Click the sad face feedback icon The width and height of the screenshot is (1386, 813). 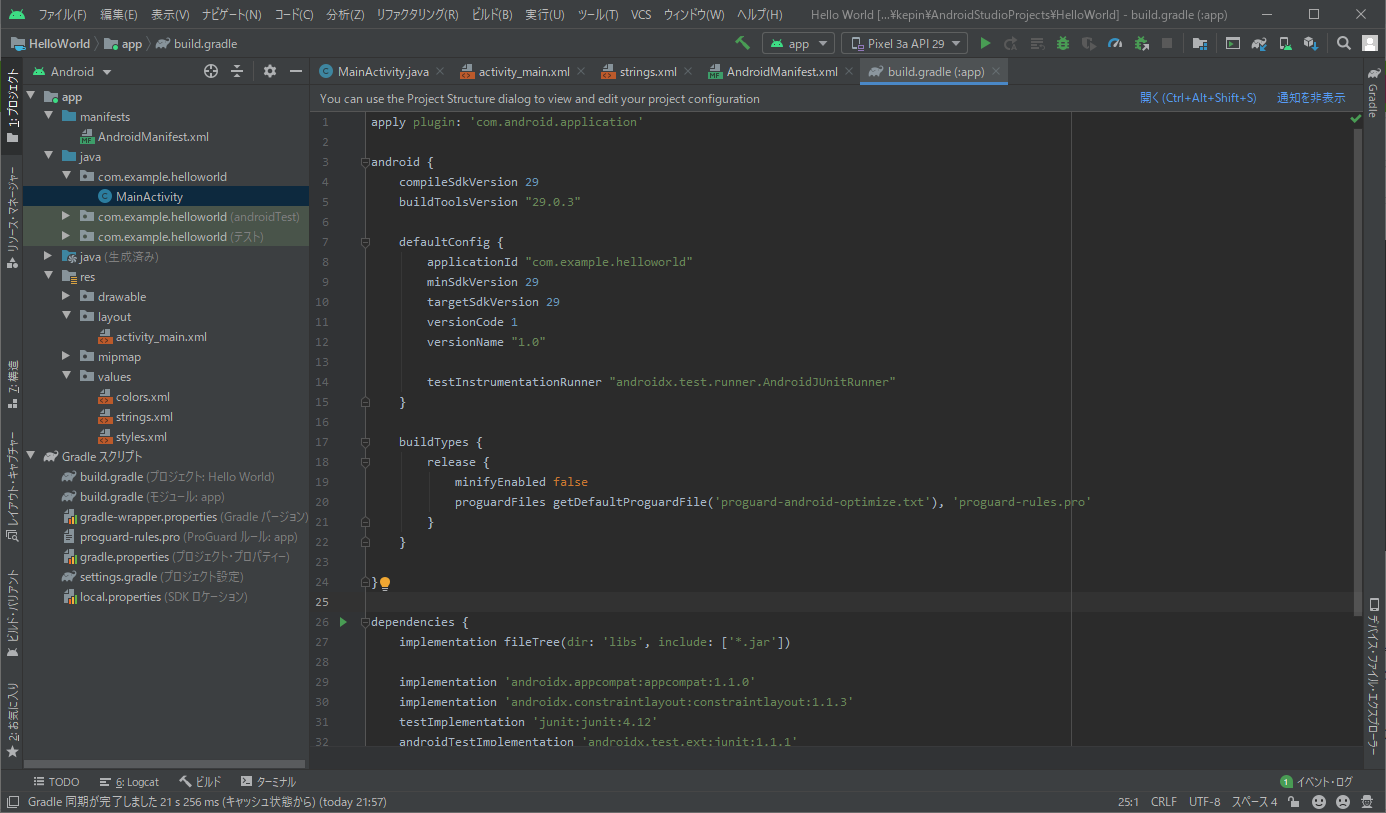tap(1342, 802)
